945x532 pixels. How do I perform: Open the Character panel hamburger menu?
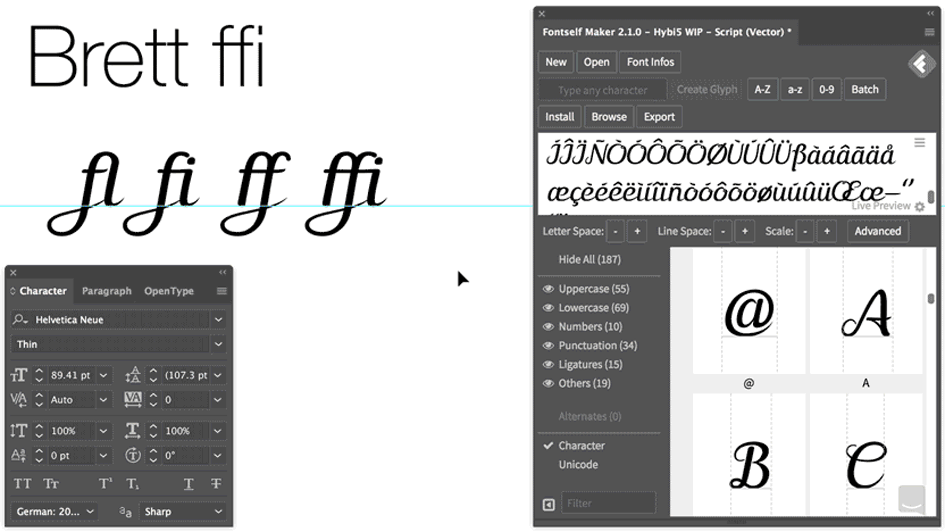[x=222, y=291]
